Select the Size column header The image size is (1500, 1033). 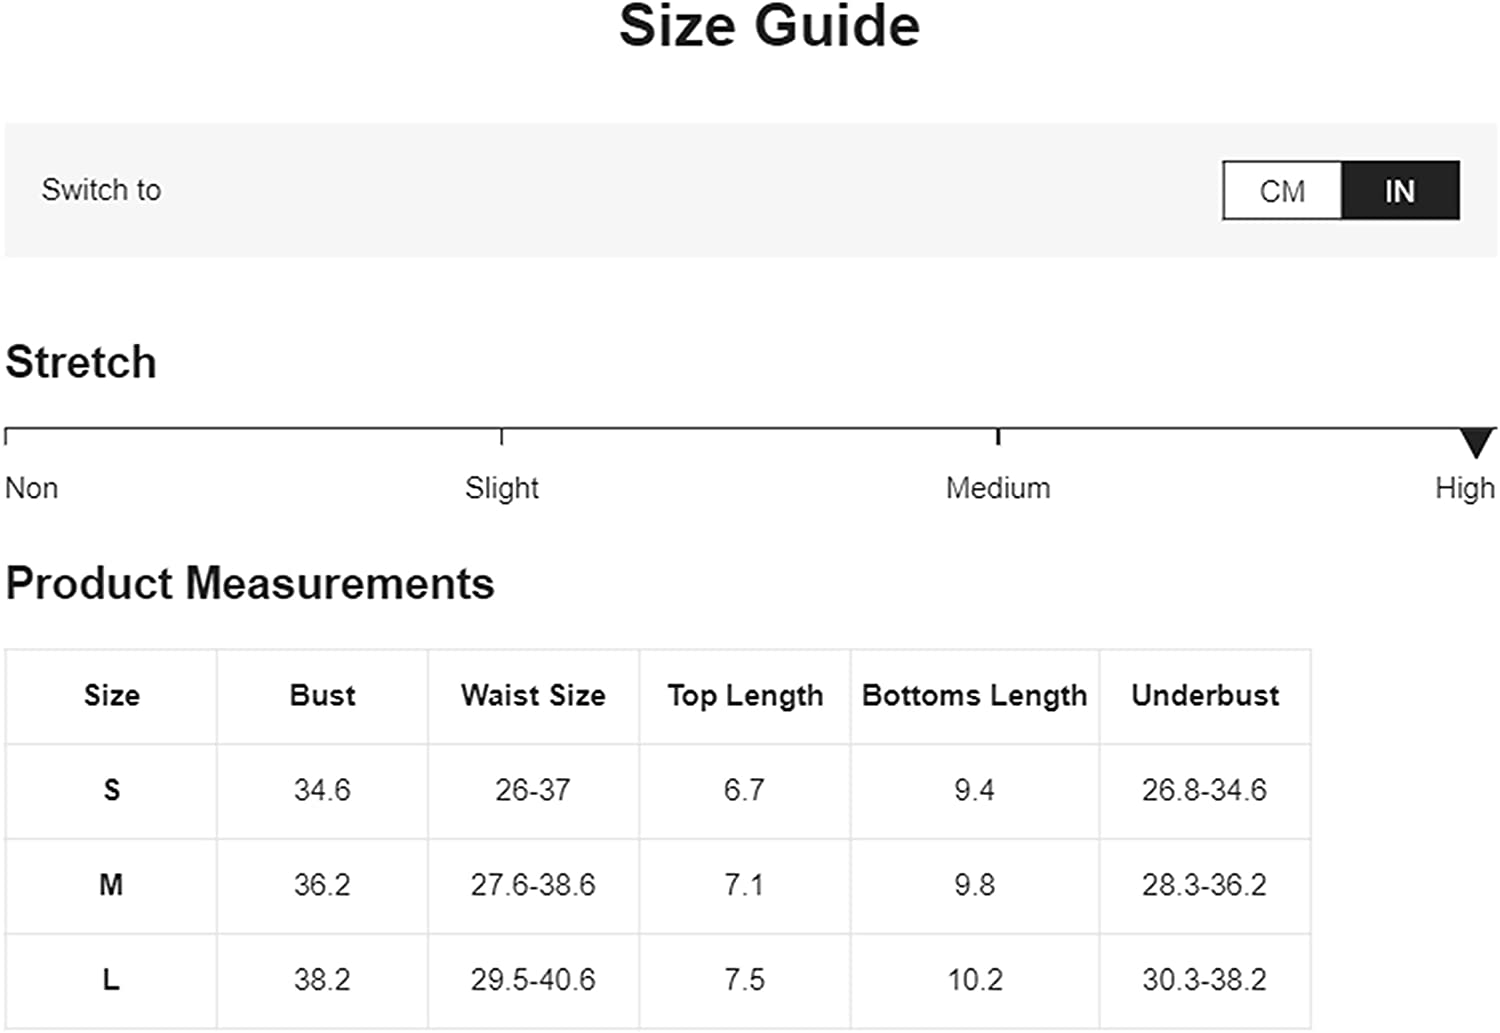pos(111,695)
